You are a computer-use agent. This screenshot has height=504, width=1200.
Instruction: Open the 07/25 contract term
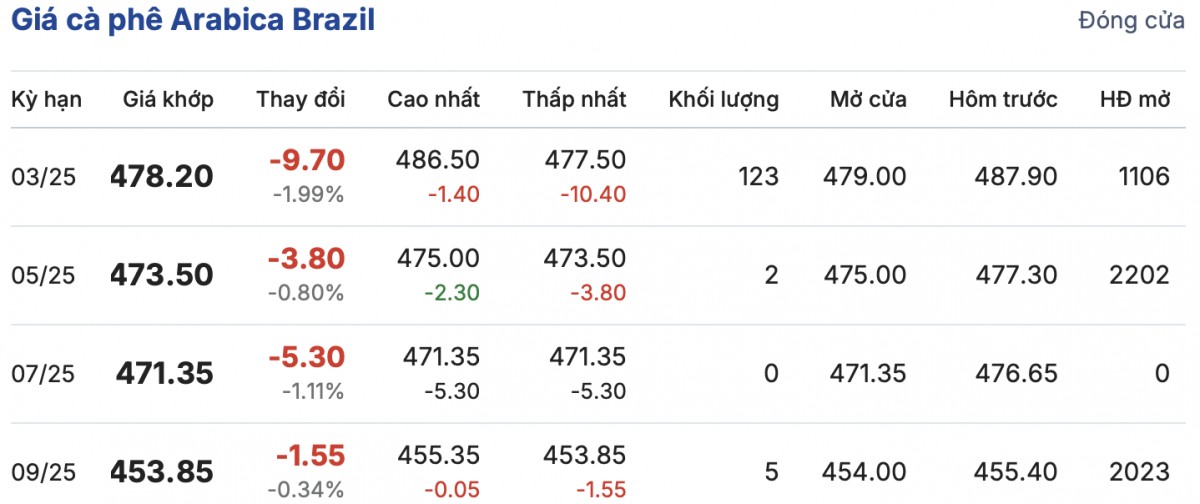[x=43, y=373]
